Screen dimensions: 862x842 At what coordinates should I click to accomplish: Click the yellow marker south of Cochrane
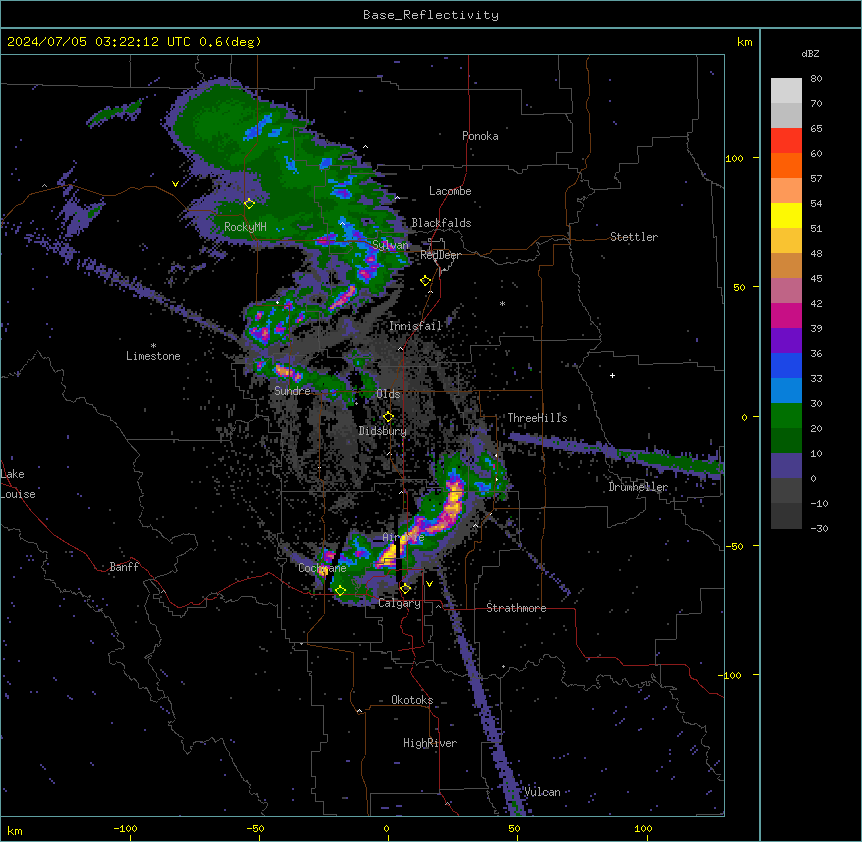click(340, 590)
